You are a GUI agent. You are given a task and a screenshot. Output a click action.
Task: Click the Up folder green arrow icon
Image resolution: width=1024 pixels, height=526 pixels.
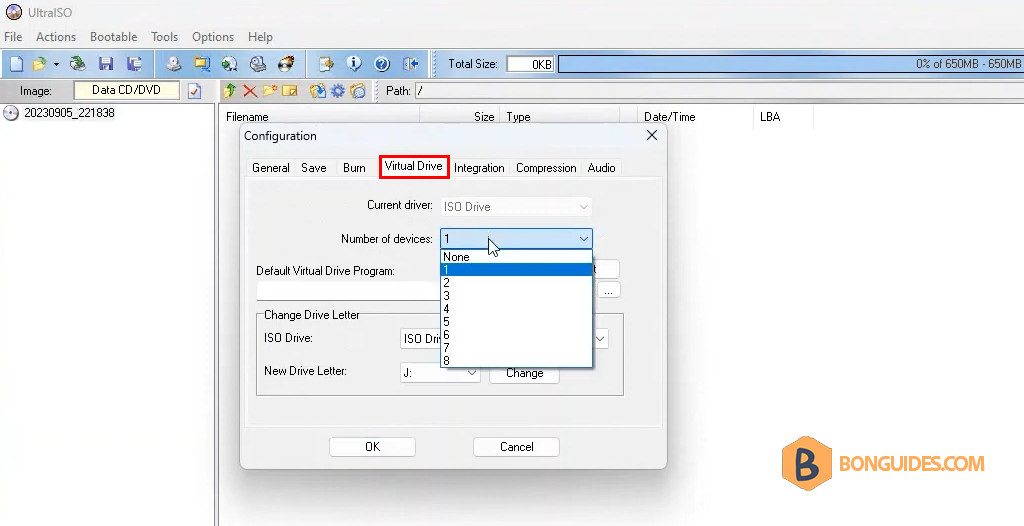229,91
